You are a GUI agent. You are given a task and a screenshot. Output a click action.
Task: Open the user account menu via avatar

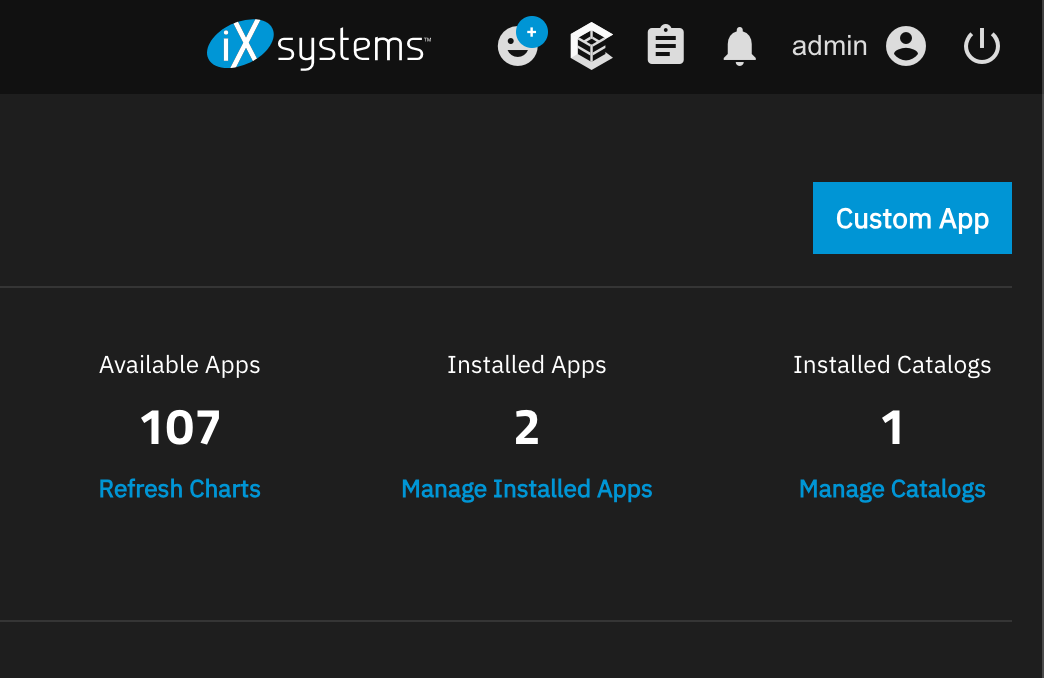click(x=905, y=45)
